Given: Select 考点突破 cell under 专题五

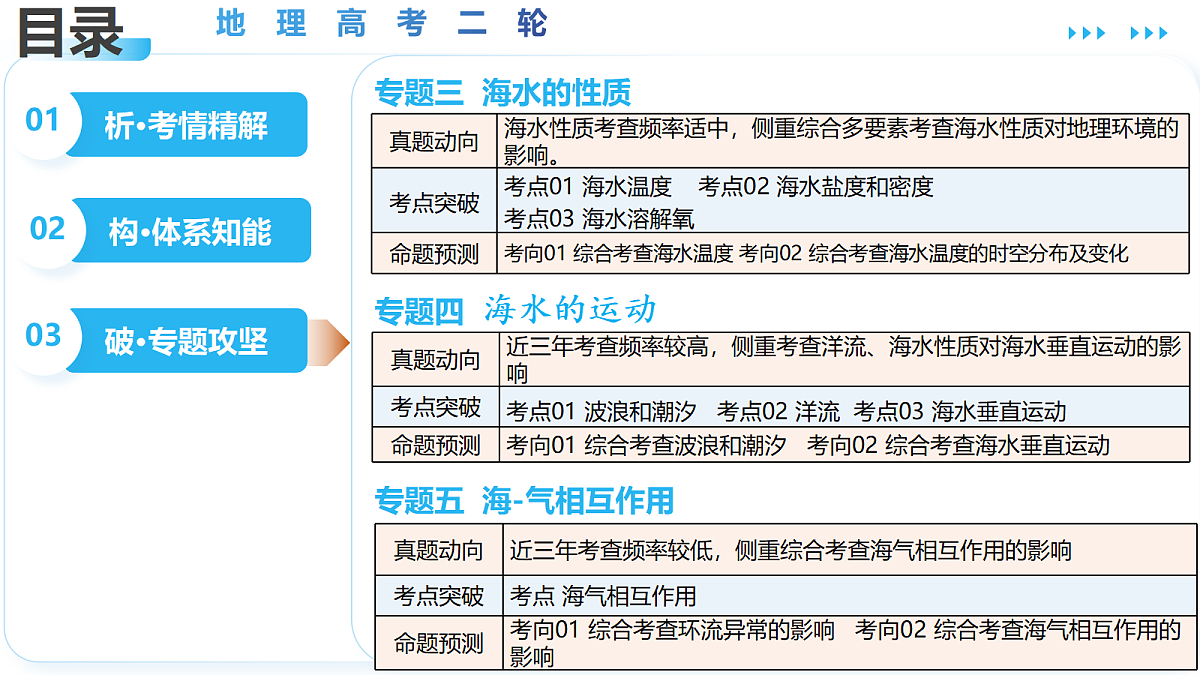Looking at the screenshot, I should pyautogui.click(x=438, y=596).
